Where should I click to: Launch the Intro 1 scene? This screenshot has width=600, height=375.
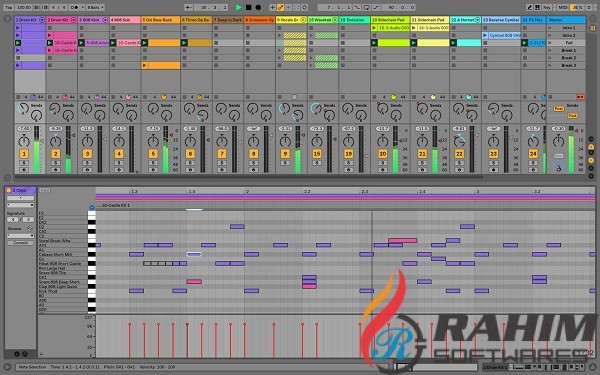550,28
